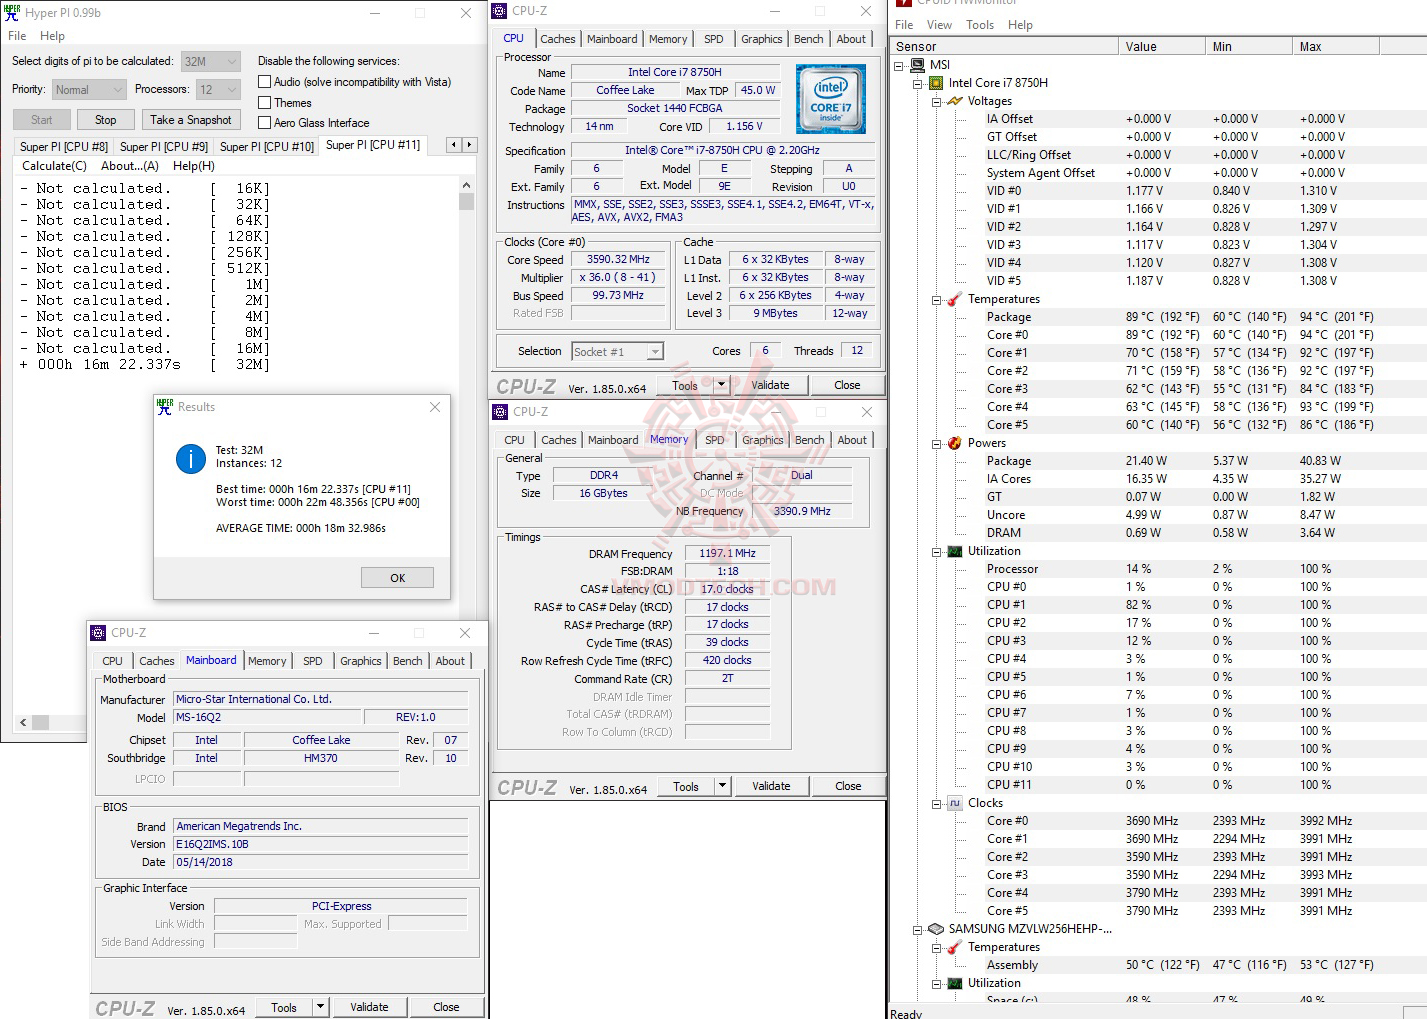Click Hyper PI vertical scrollbar thumb

pos(466,201)
